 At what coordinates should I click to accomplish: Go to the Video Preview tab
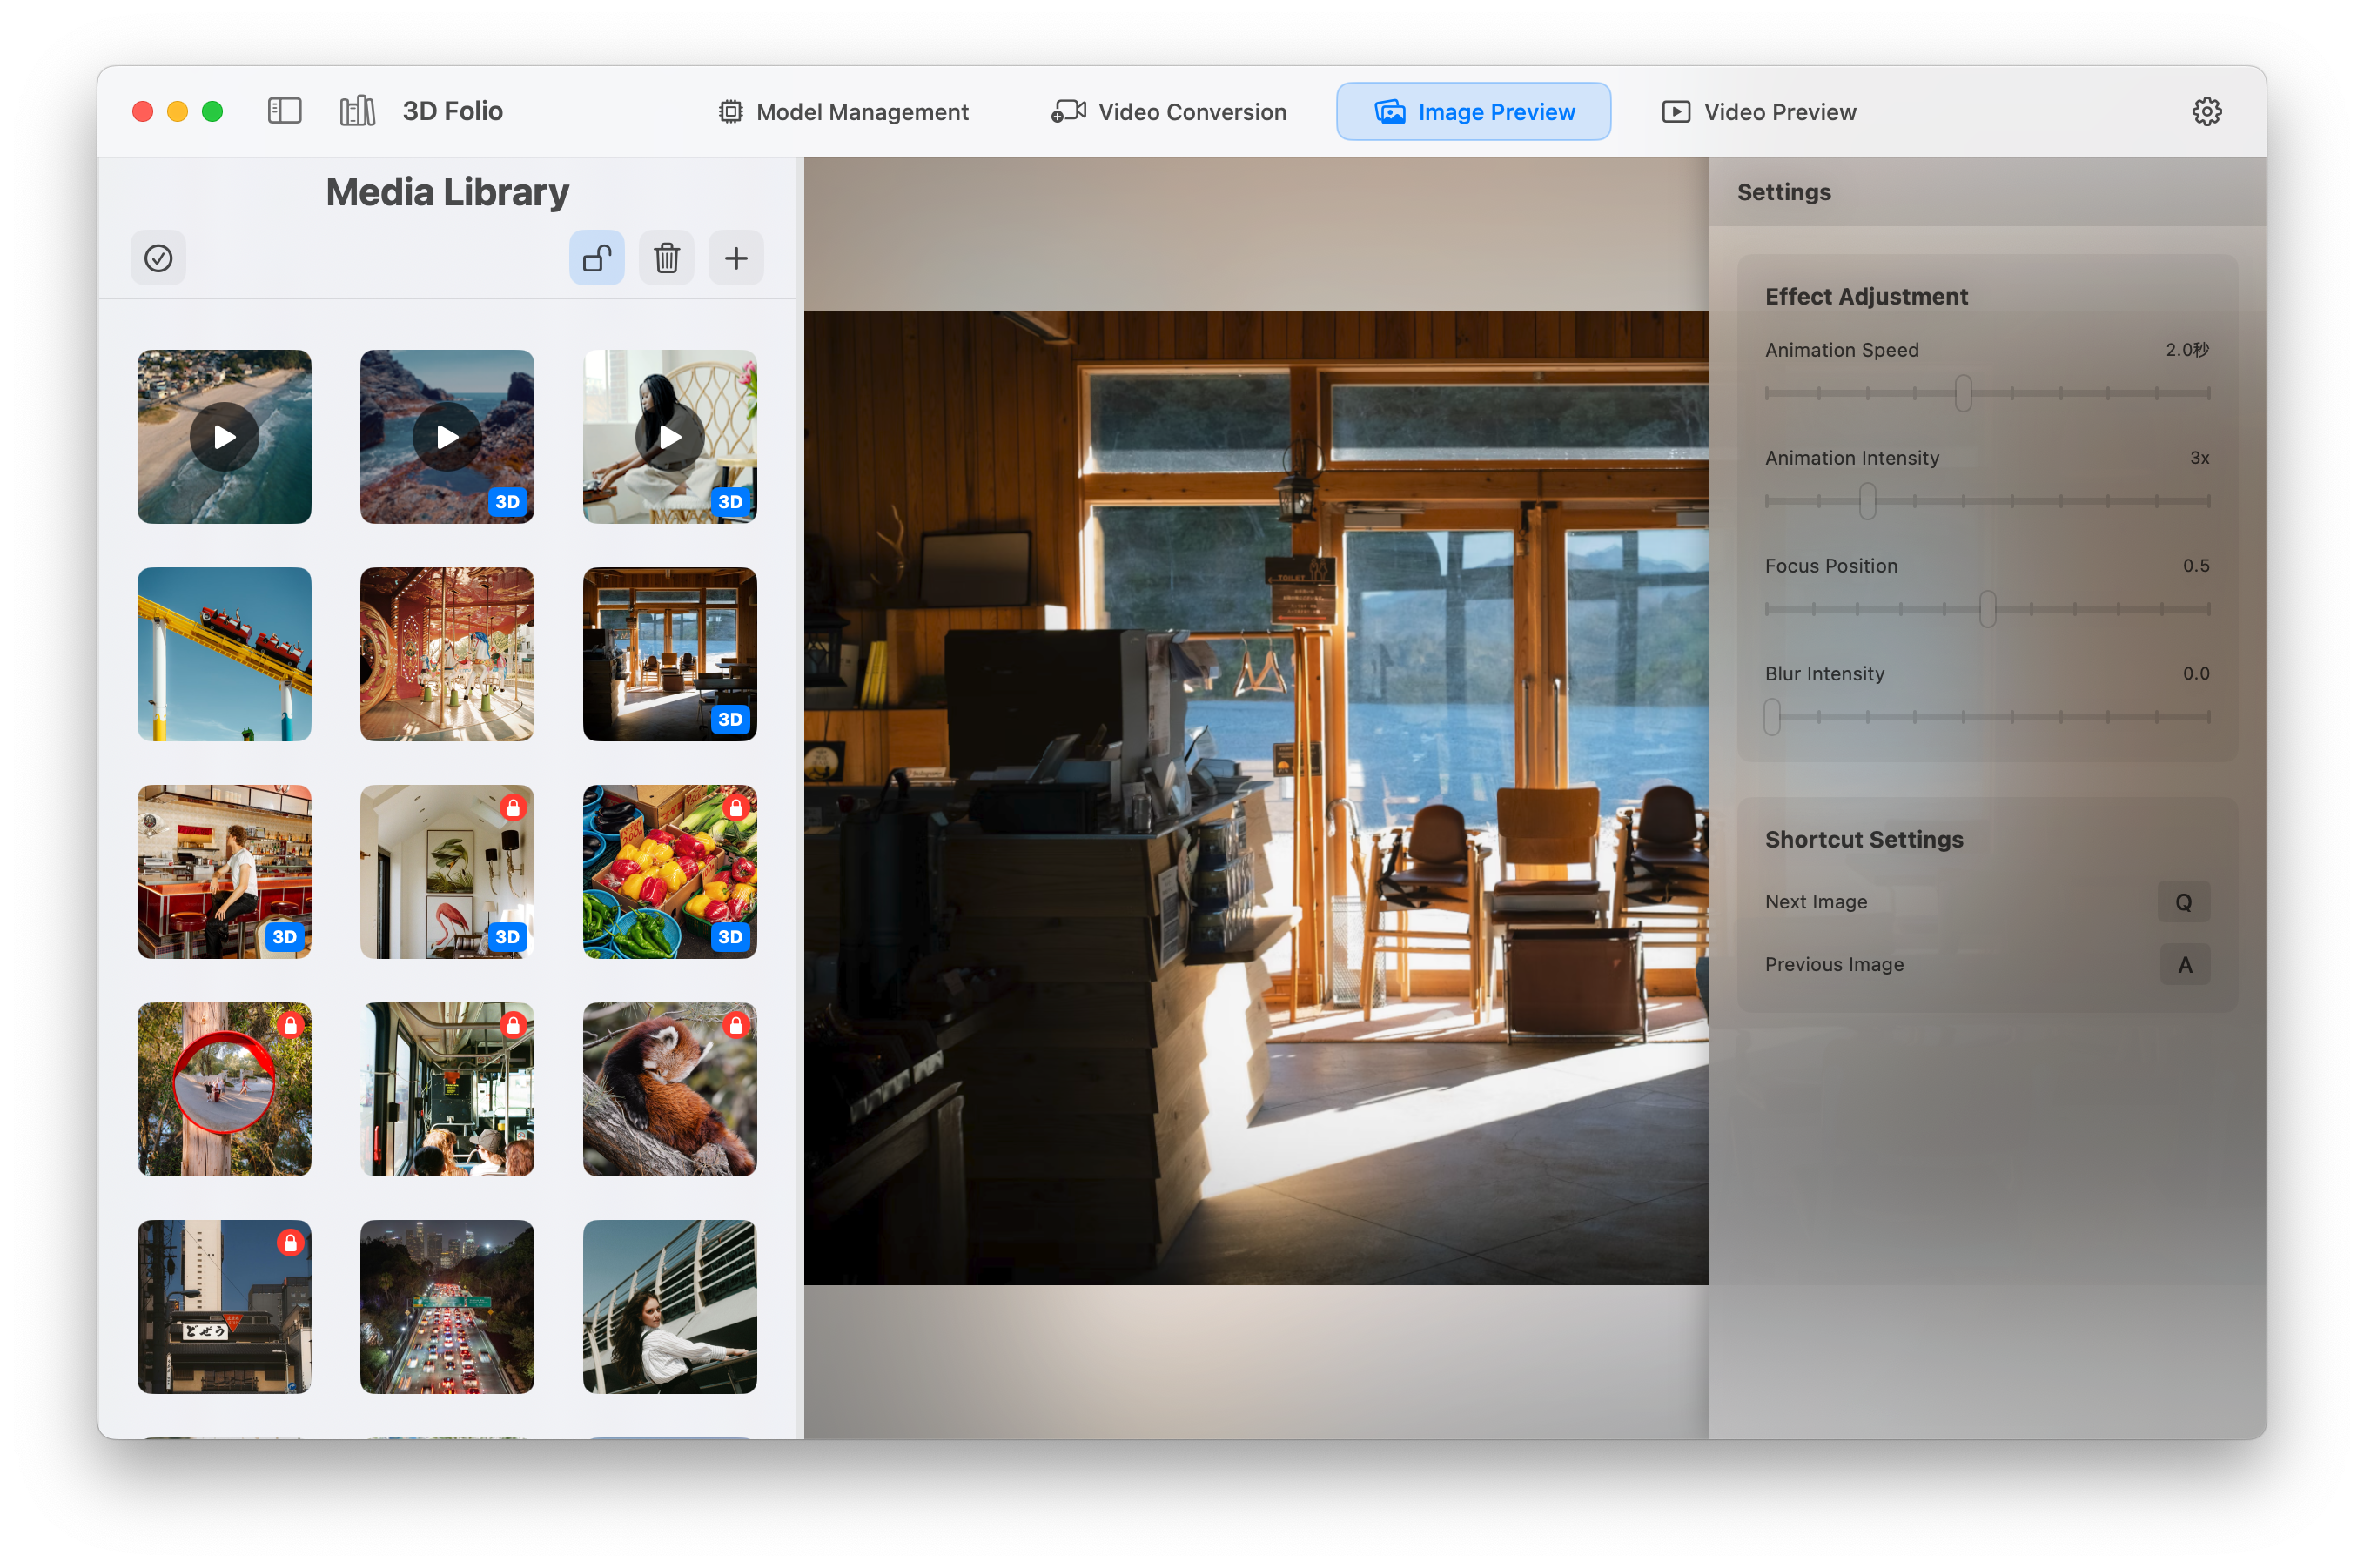(1759, 112)
